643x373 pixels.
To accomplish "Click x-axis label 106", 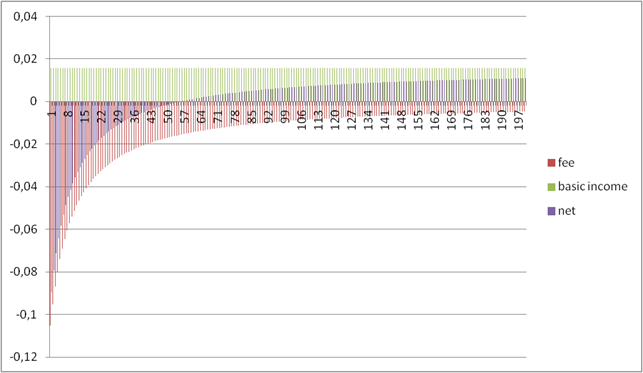I will [302, 119].
